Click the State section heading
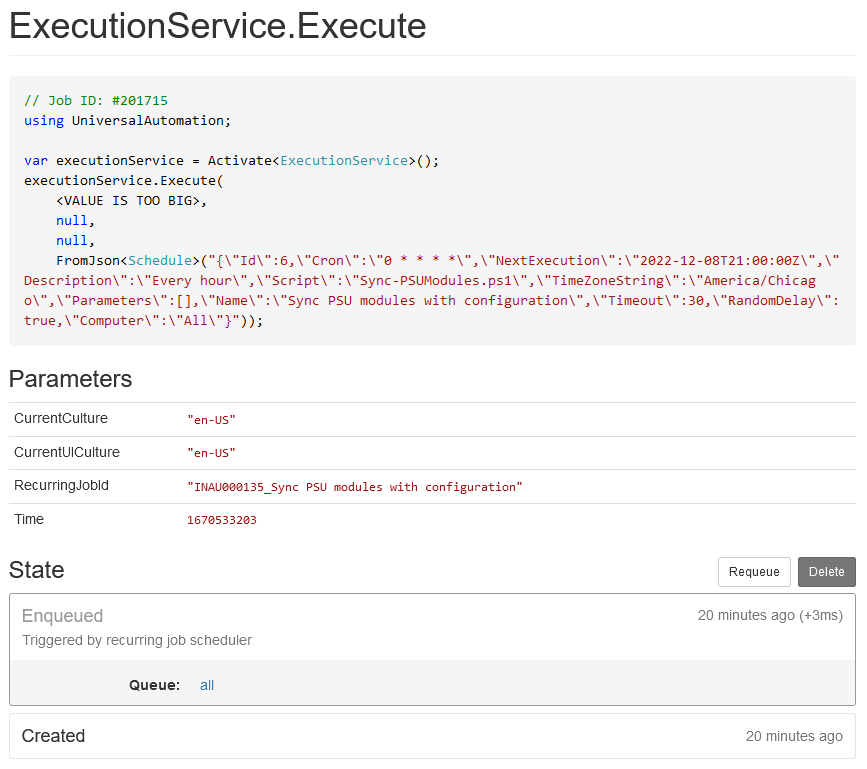The image size is (867, 769). click(x=35, y=570)
